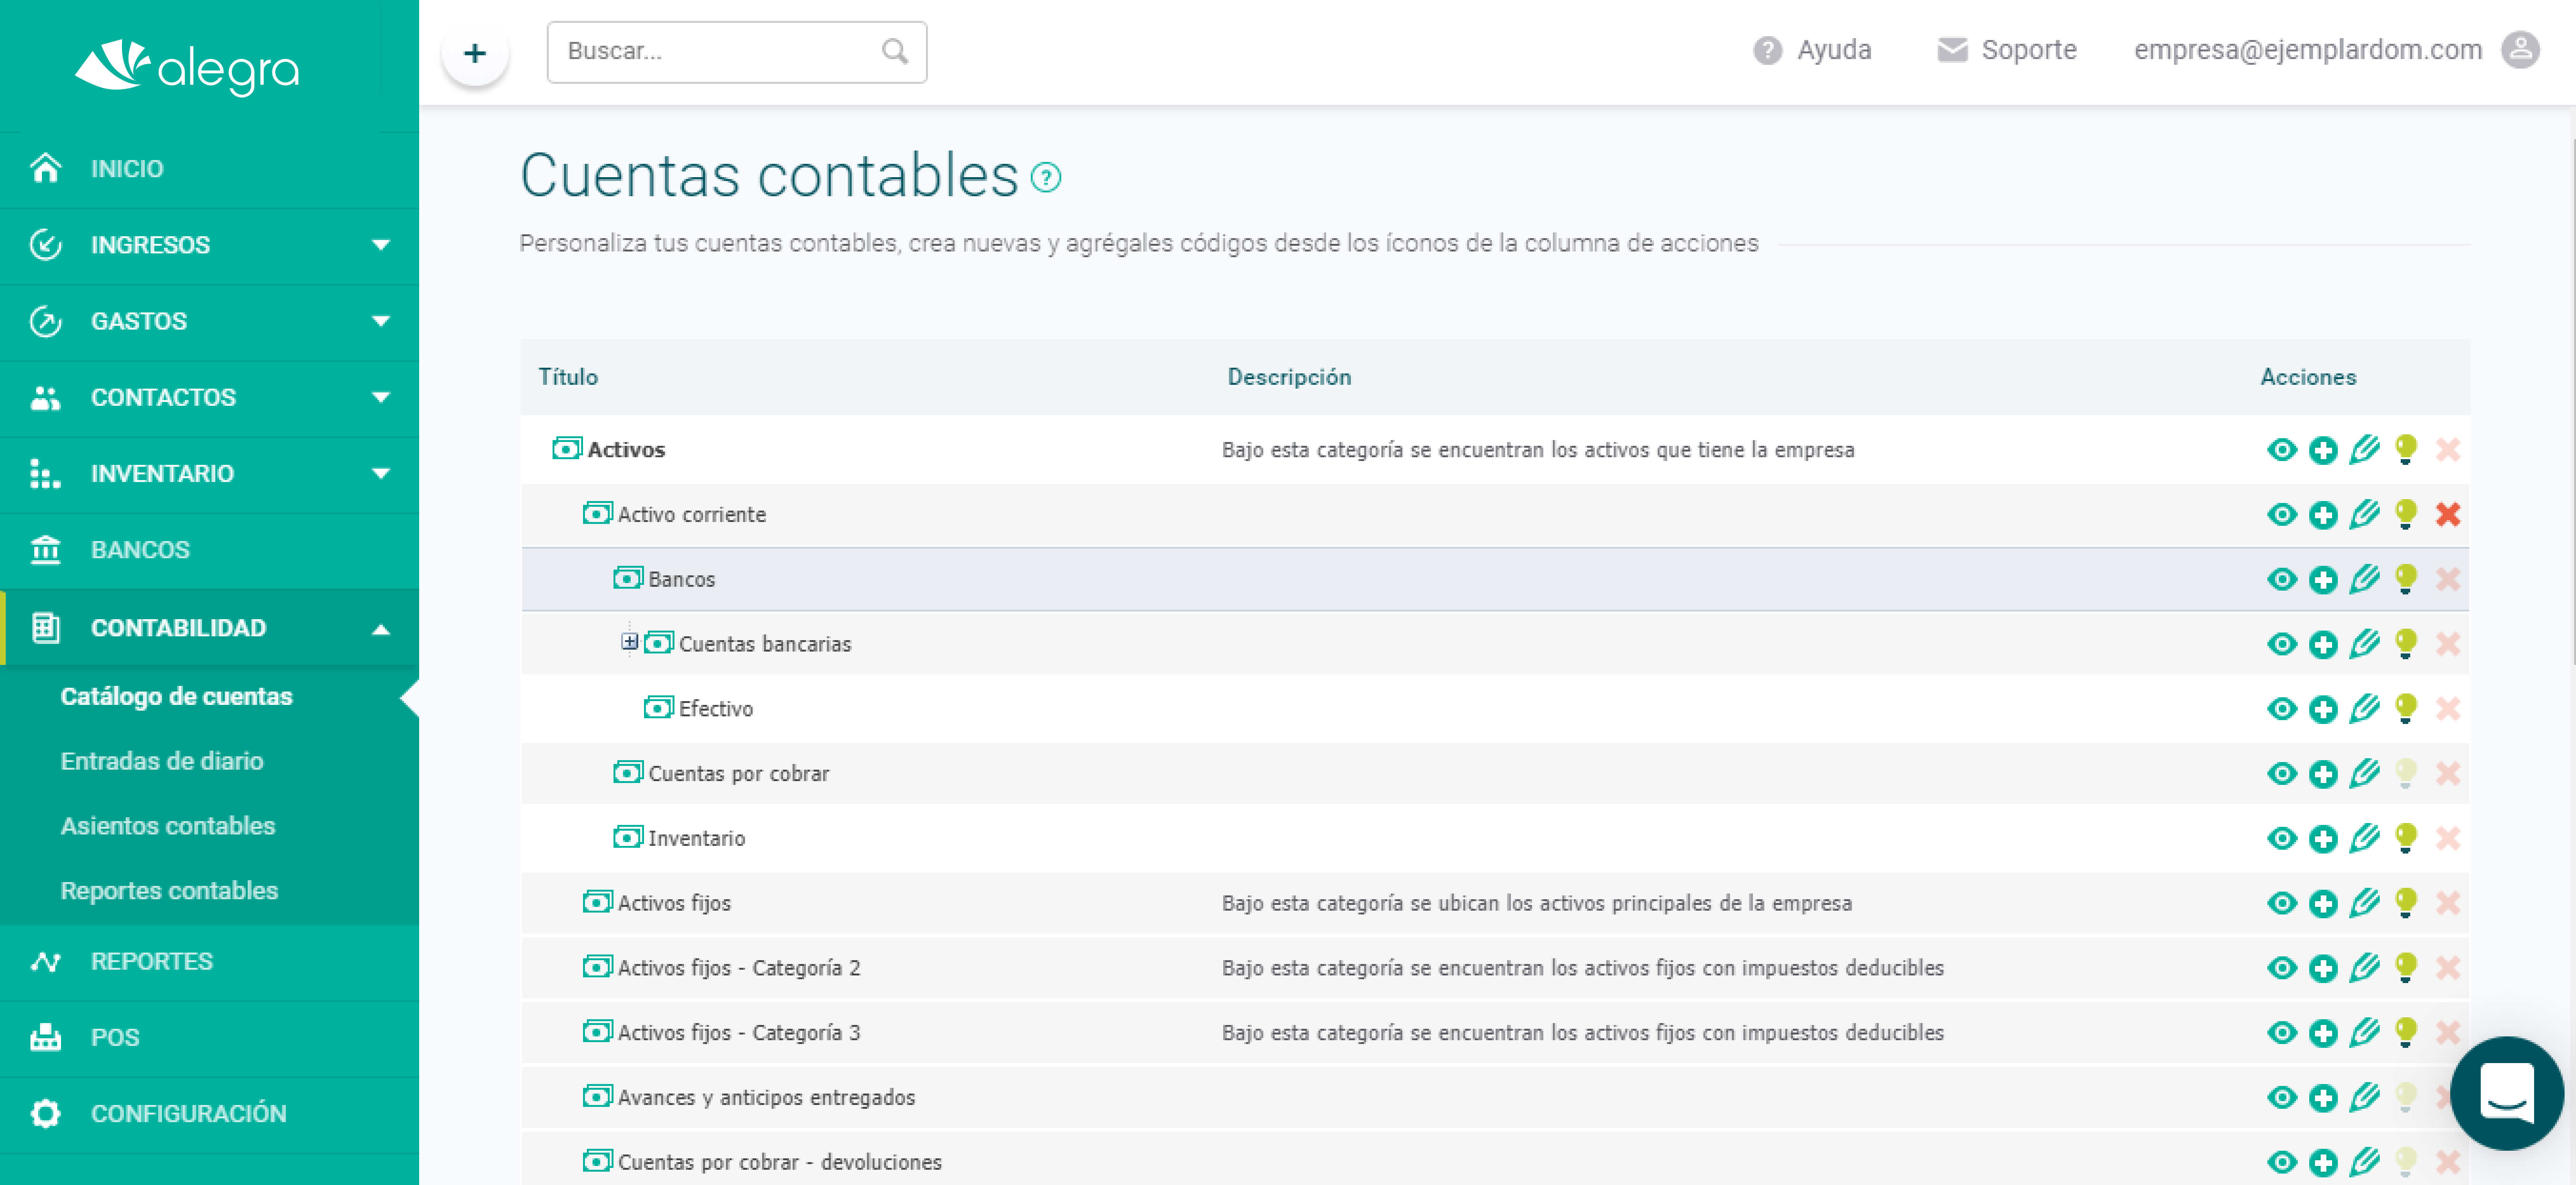Viewport: 2576px width, 1185px height.
Task: Add subaccount under Bancos row
Action: (x=2323, y=581)
